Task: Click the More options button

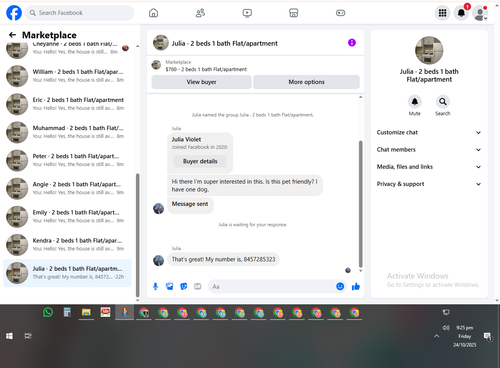Action: (x=306, y=82)
